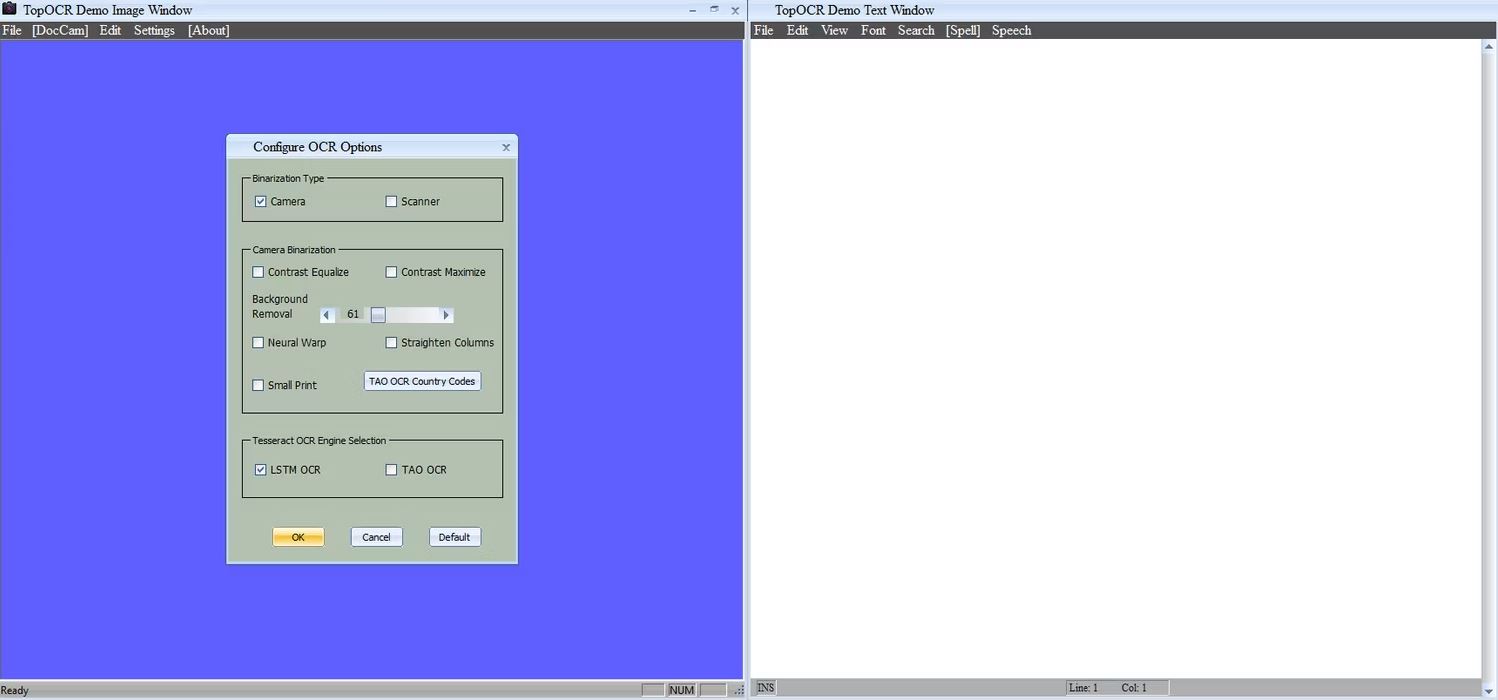Screen dimensions: 1498x700
Task: Click the Background Removal value 61
Action: (353, 315)
